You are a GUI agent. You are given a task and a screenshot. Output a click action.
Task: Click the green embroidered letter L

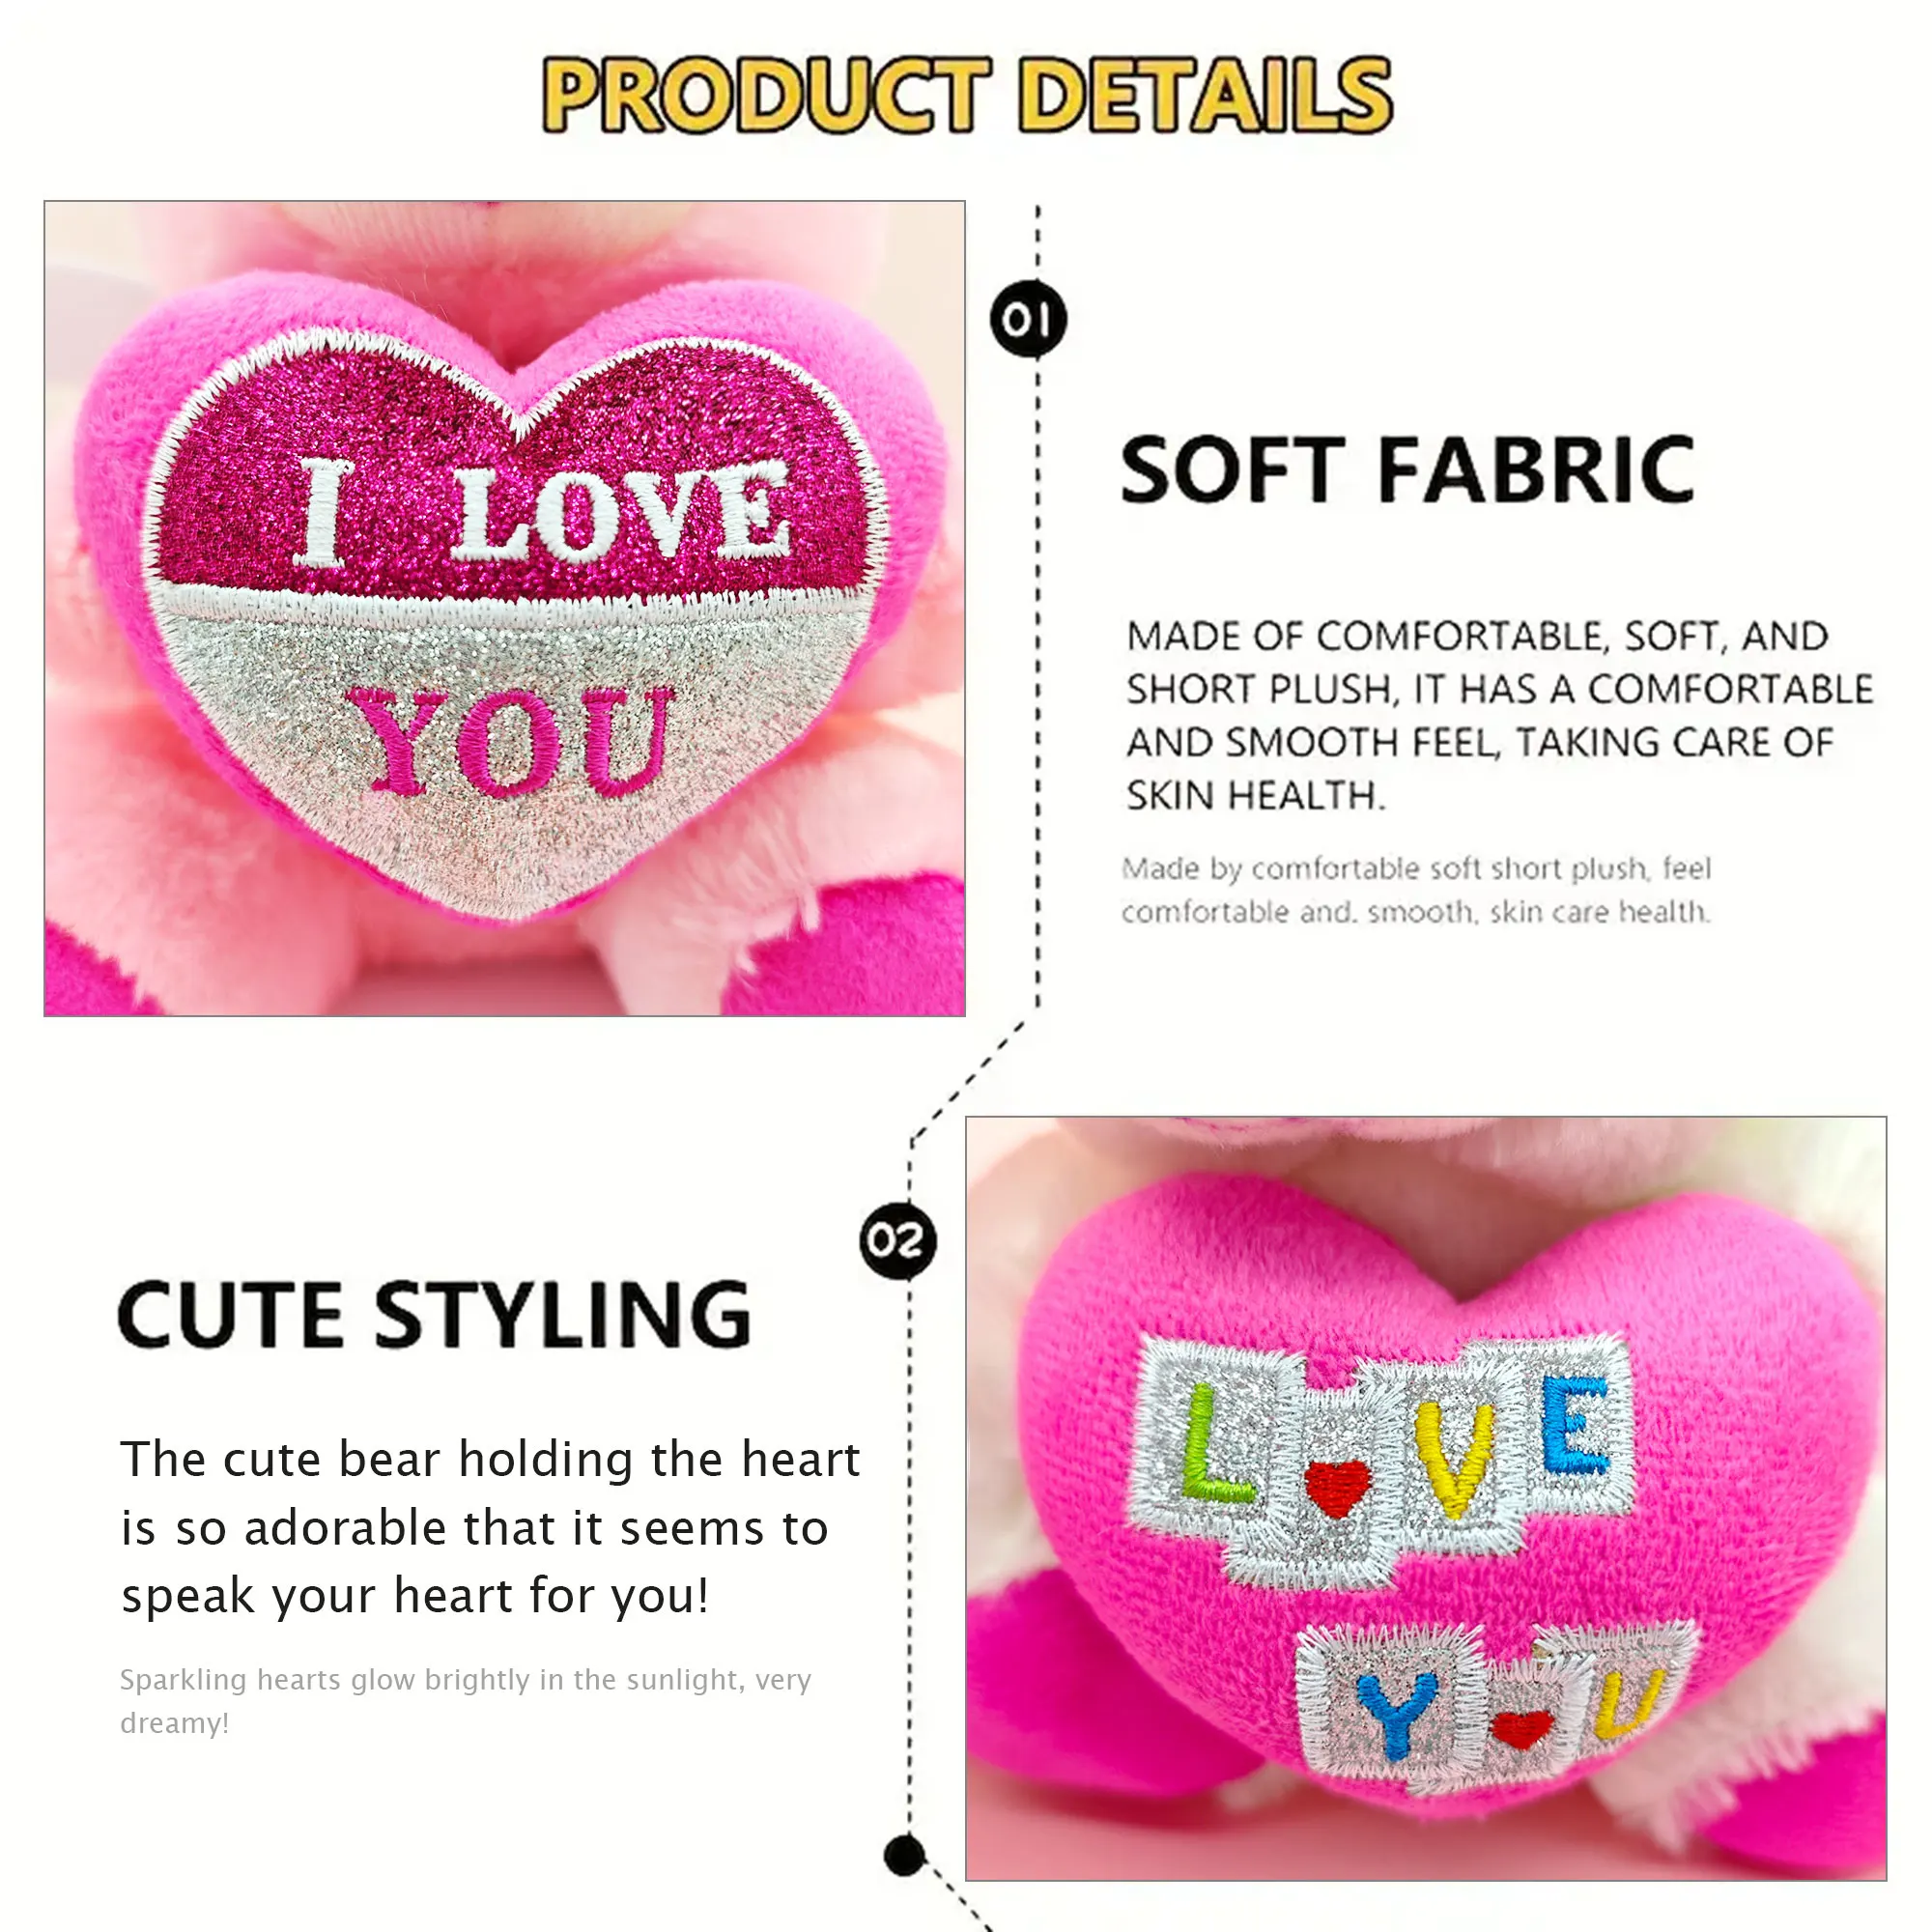1214,1446
